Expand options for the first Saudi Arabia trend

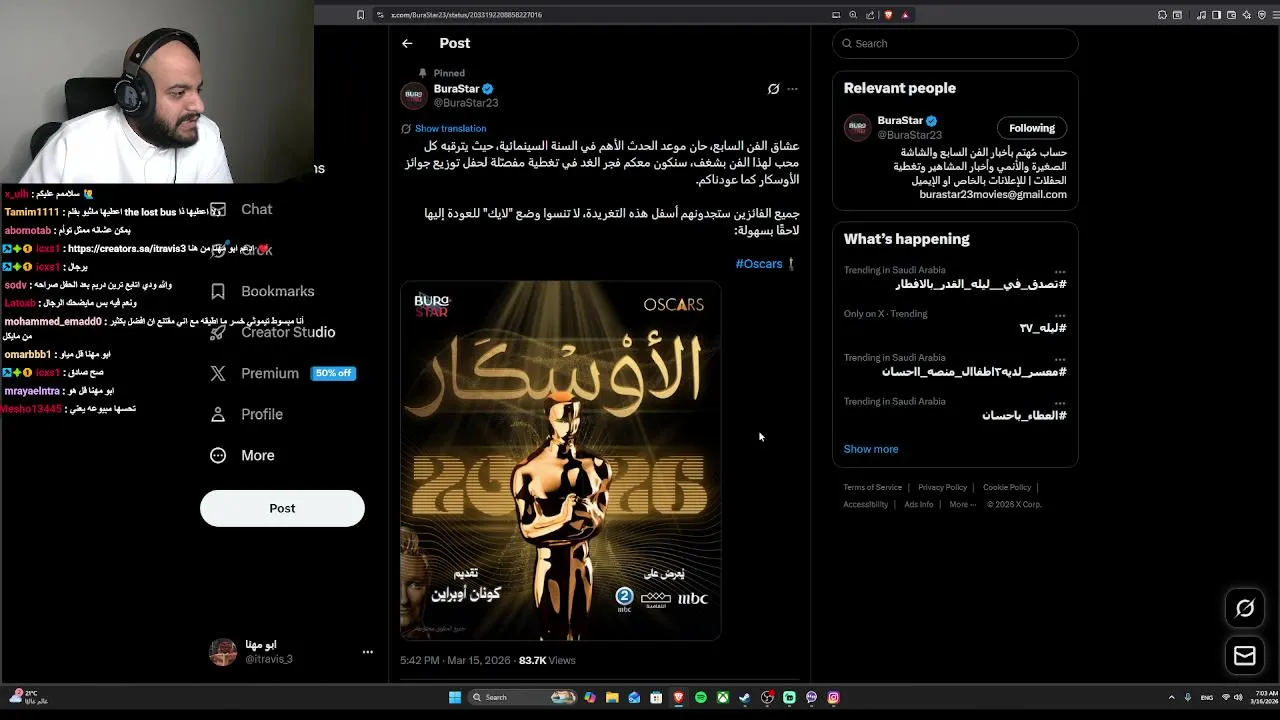(x=1060, y=271)
